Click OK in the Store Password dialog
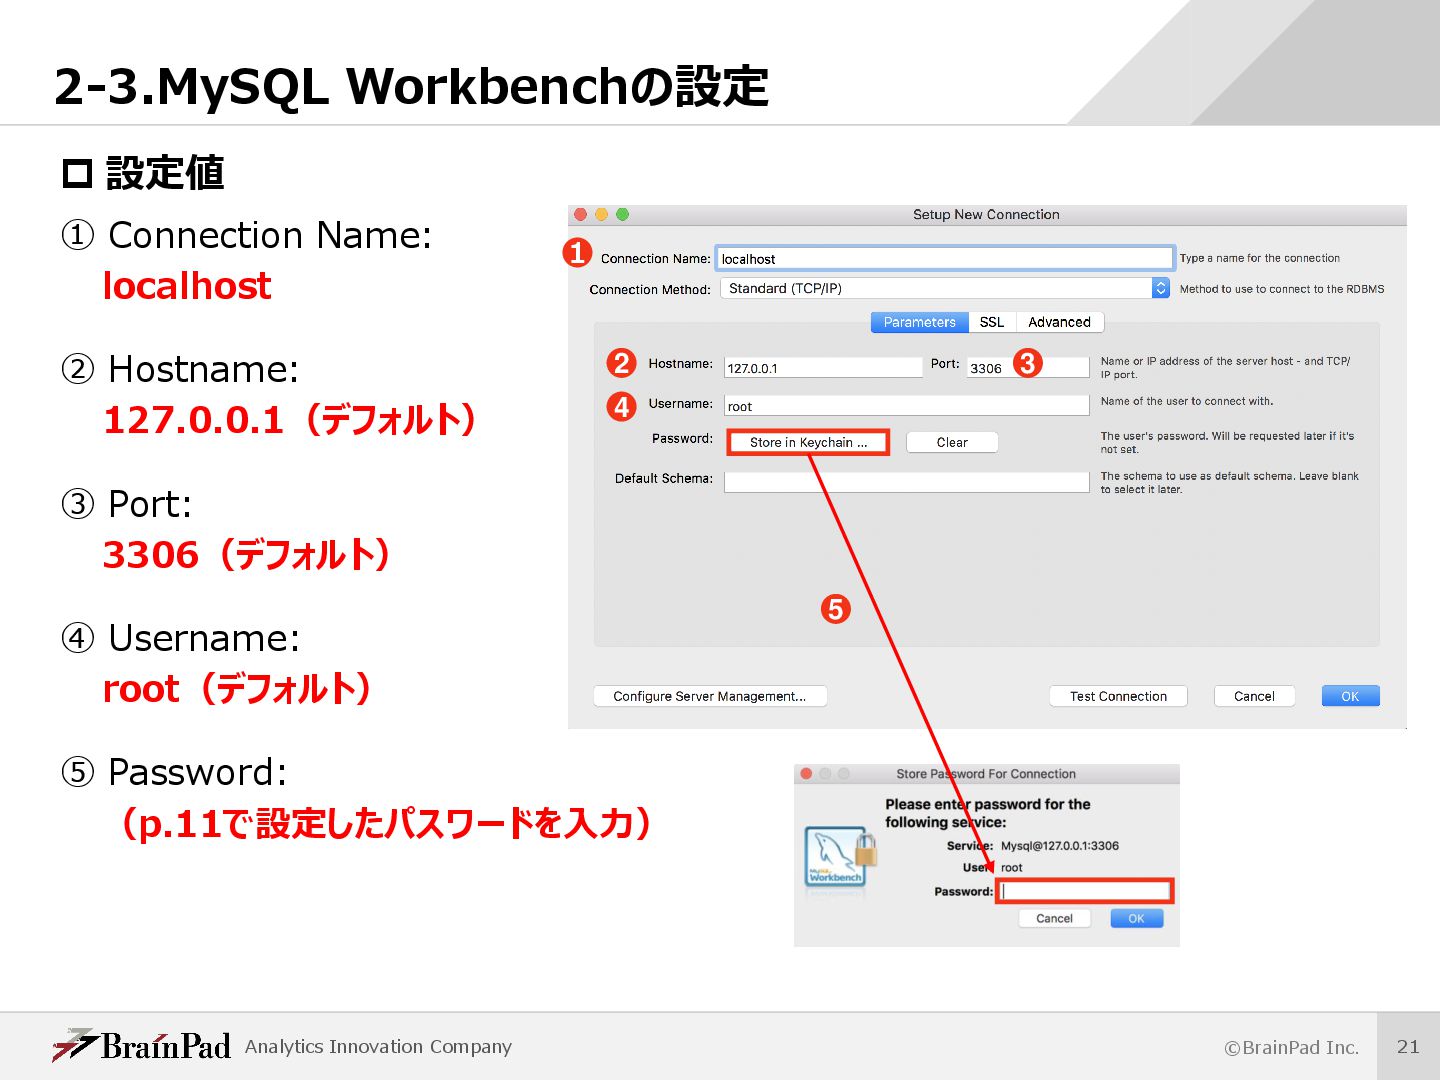Image resolution: width=1440 pixels, height=1080 pixels. coord(1136,918)
